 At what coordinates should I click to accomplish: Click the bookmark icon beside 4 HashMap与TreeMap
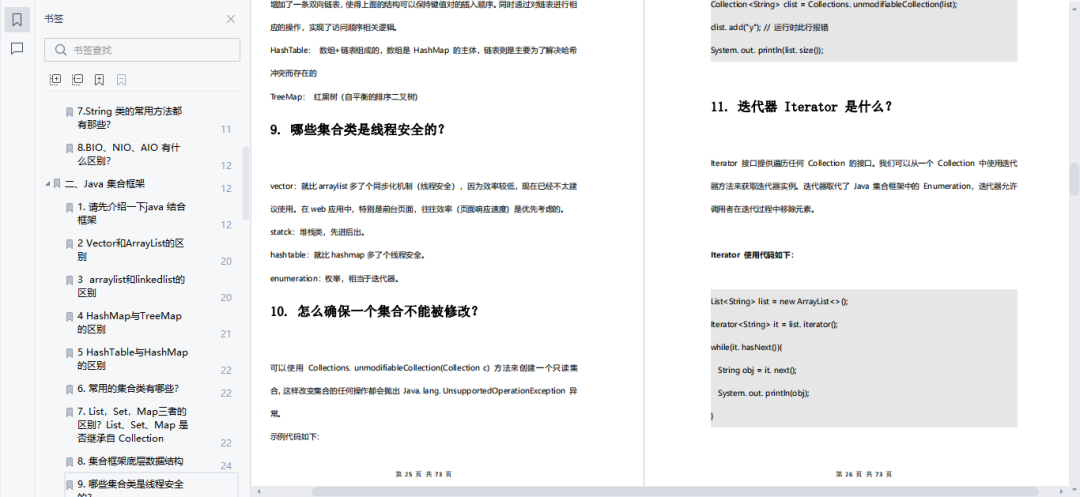click(70, 317)
